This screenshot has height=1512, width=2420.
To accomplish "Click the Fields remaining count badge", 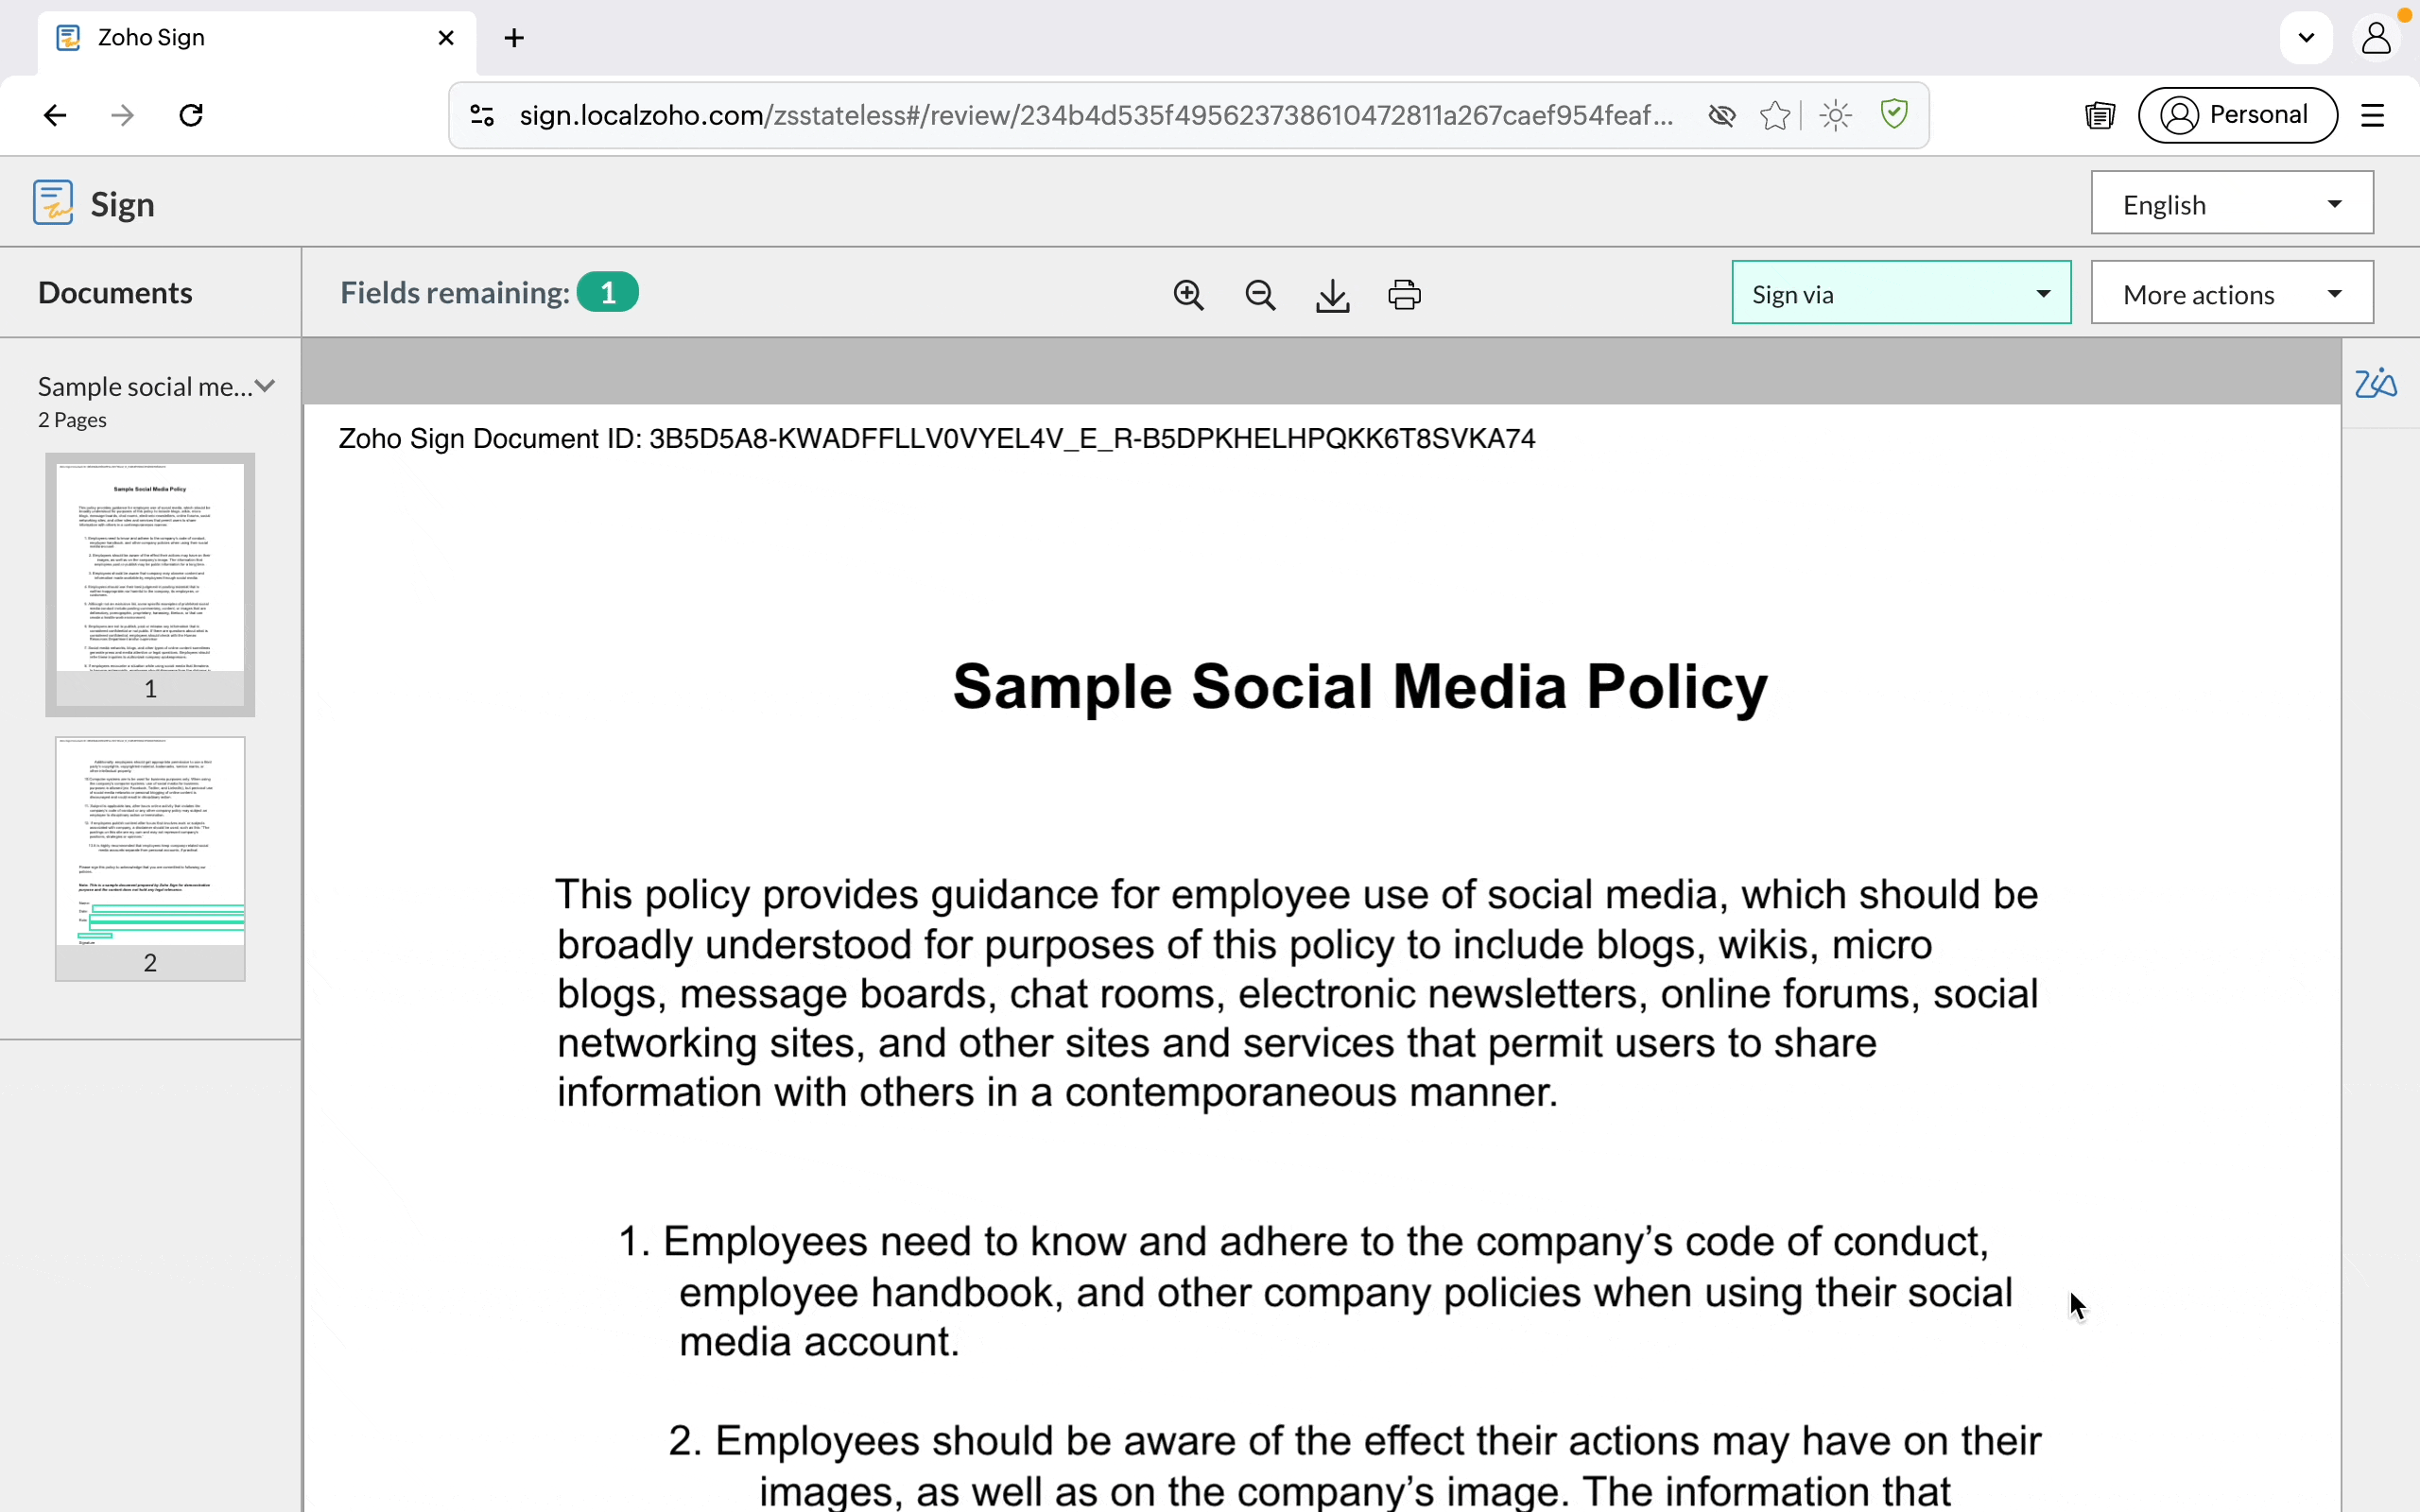I will pos(607,293).
